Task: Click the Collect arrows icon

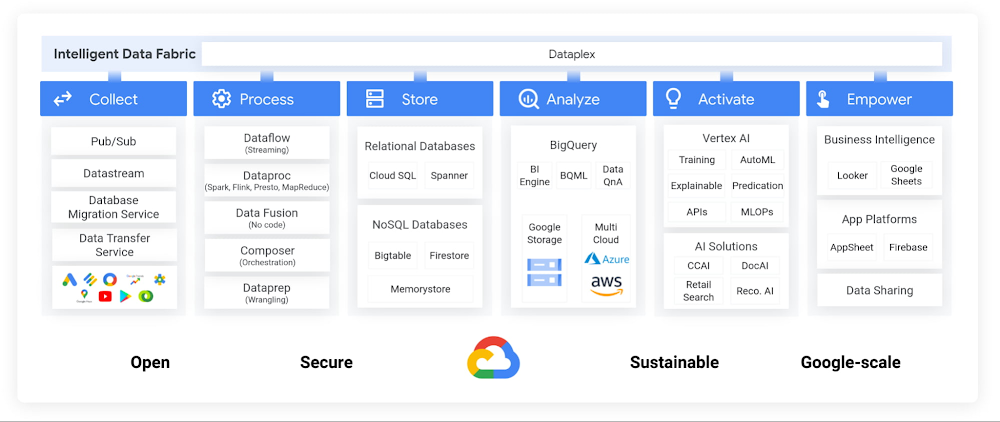Action: 62,99
